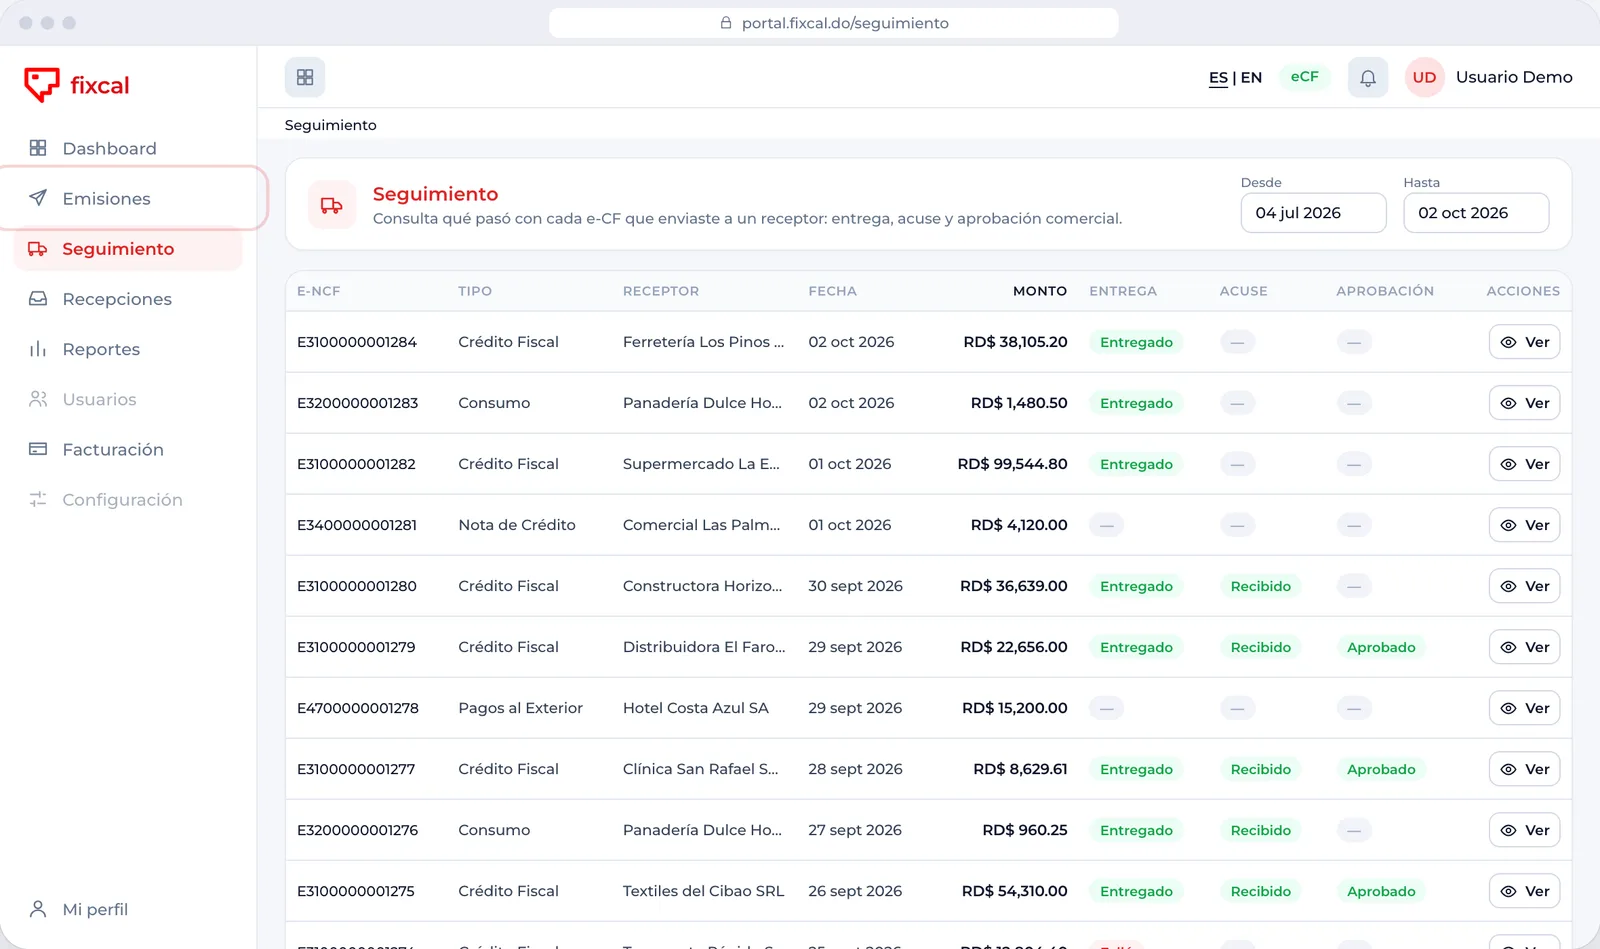This screenshot has width=1600, height=949.
Task: Click the Configuración sliders icon
Action: click(x=38, y=499)
